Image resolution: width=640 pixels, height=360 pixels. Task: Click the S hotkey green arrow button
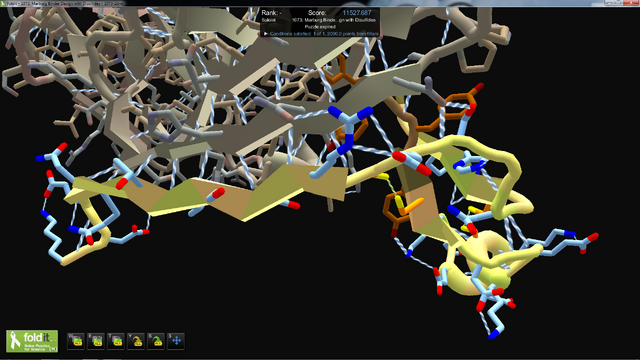(156, 341)
